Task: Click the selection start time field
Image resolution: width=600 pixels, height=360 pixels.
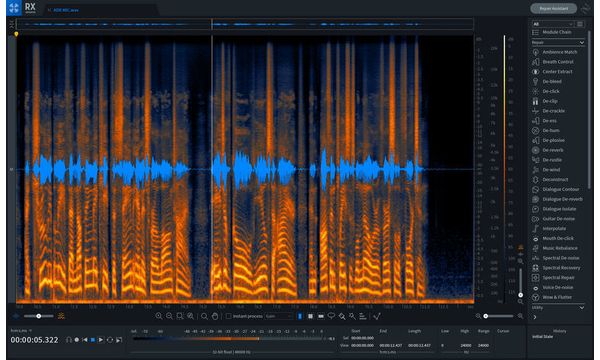Action: point(362,338)
